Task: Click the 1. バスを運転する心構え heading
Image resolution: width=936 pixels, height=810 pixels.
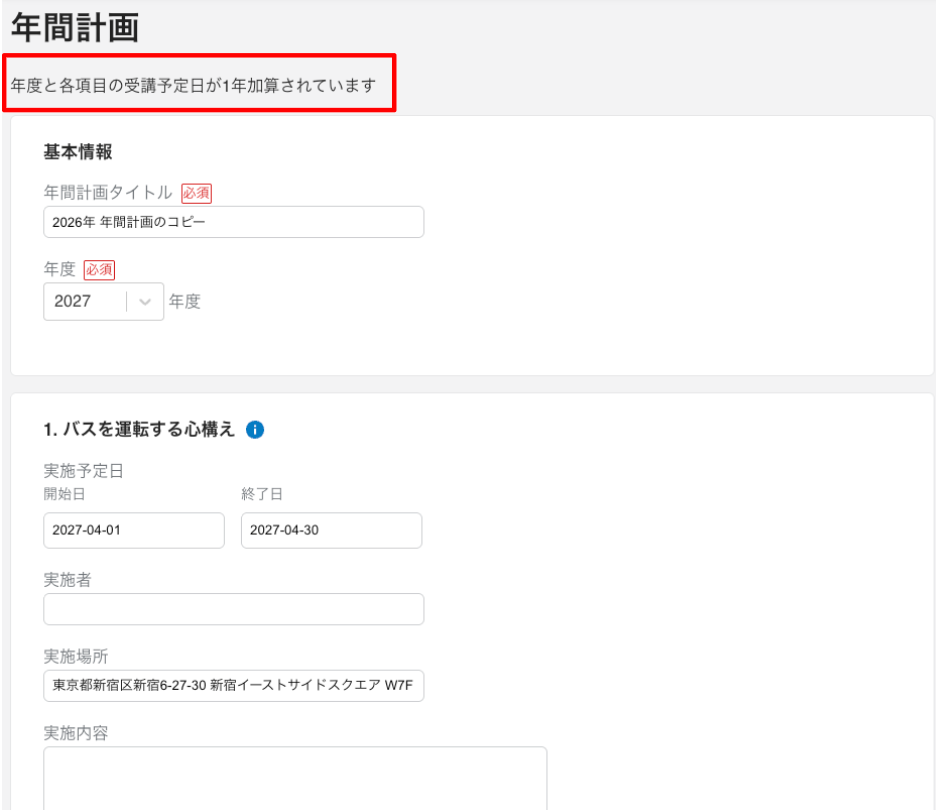Action: pyautogui.click(x=139, y=430)
